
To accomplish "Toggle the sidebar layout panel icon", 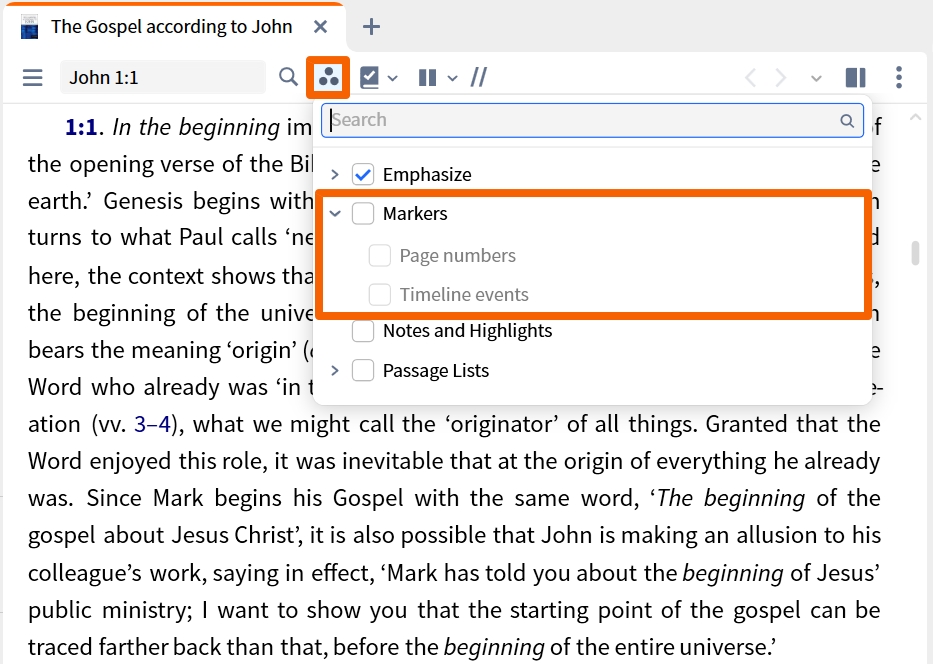I will (x=856, y=77).
